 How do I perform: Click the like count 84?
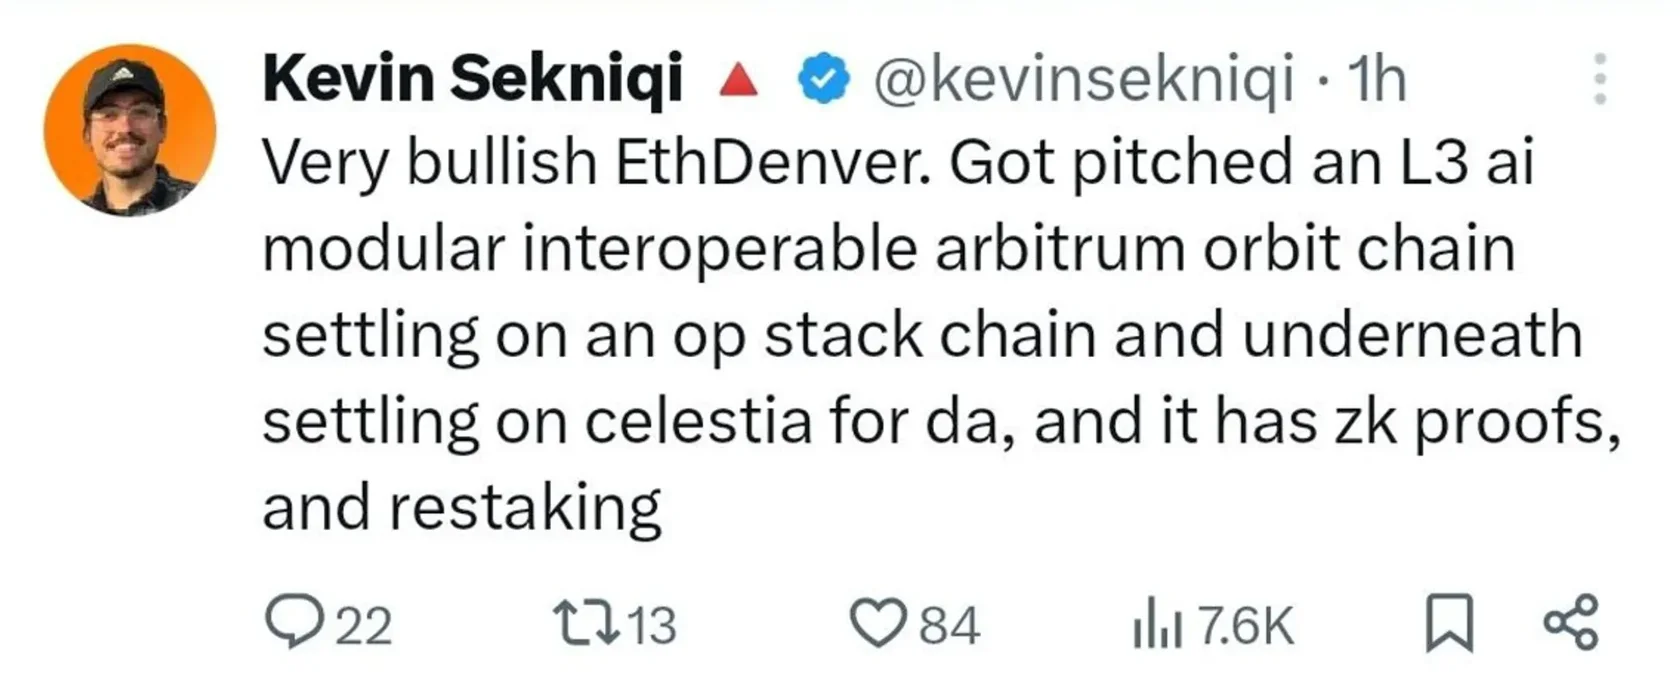pos(949,626)
